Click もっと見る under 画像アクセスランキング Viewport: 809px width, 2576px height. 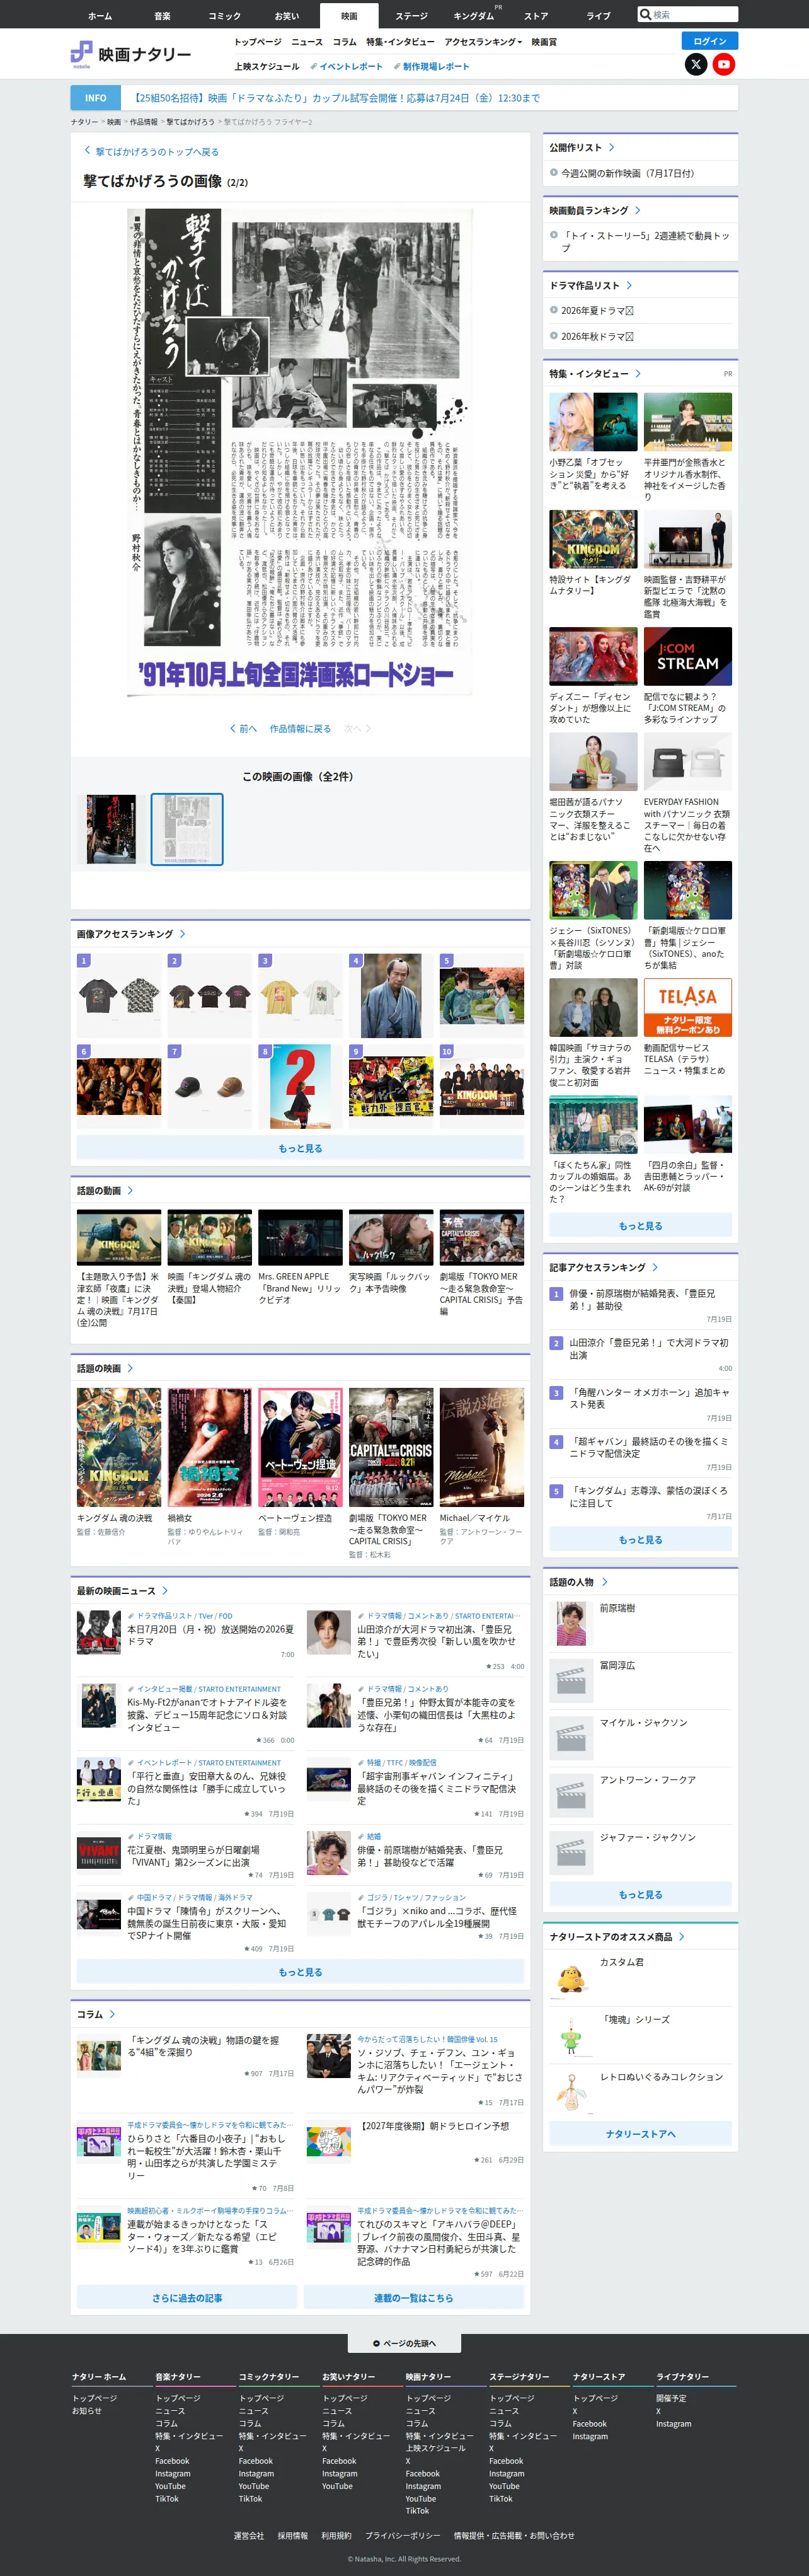pyautogui.click(x=300, y=1148)
